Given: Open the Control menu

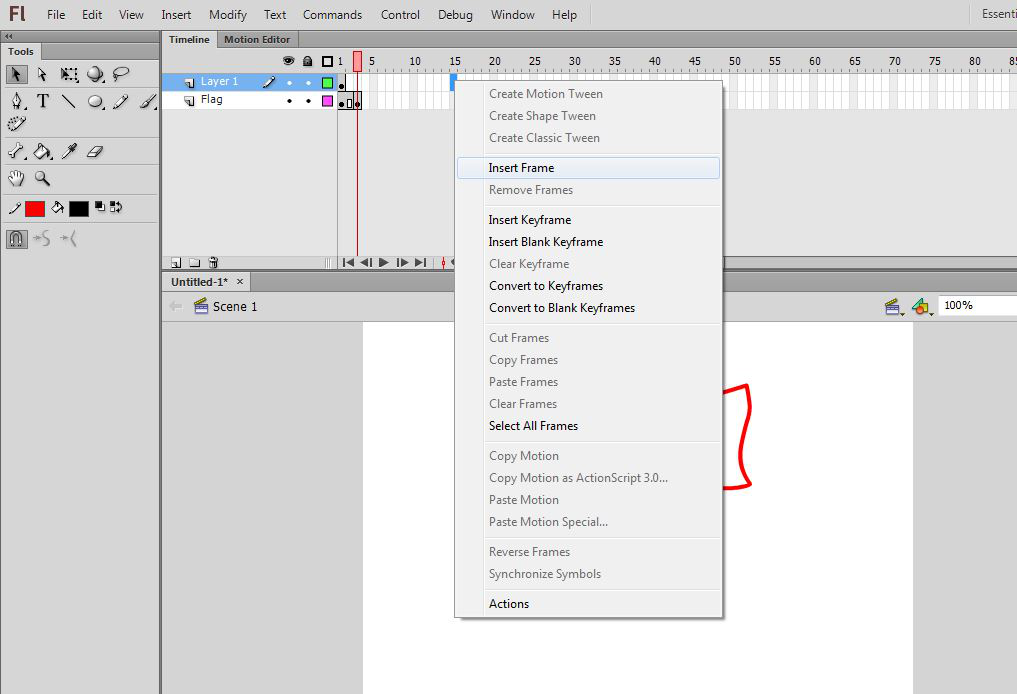Looking at the screenshot, I should pos(400,14).
